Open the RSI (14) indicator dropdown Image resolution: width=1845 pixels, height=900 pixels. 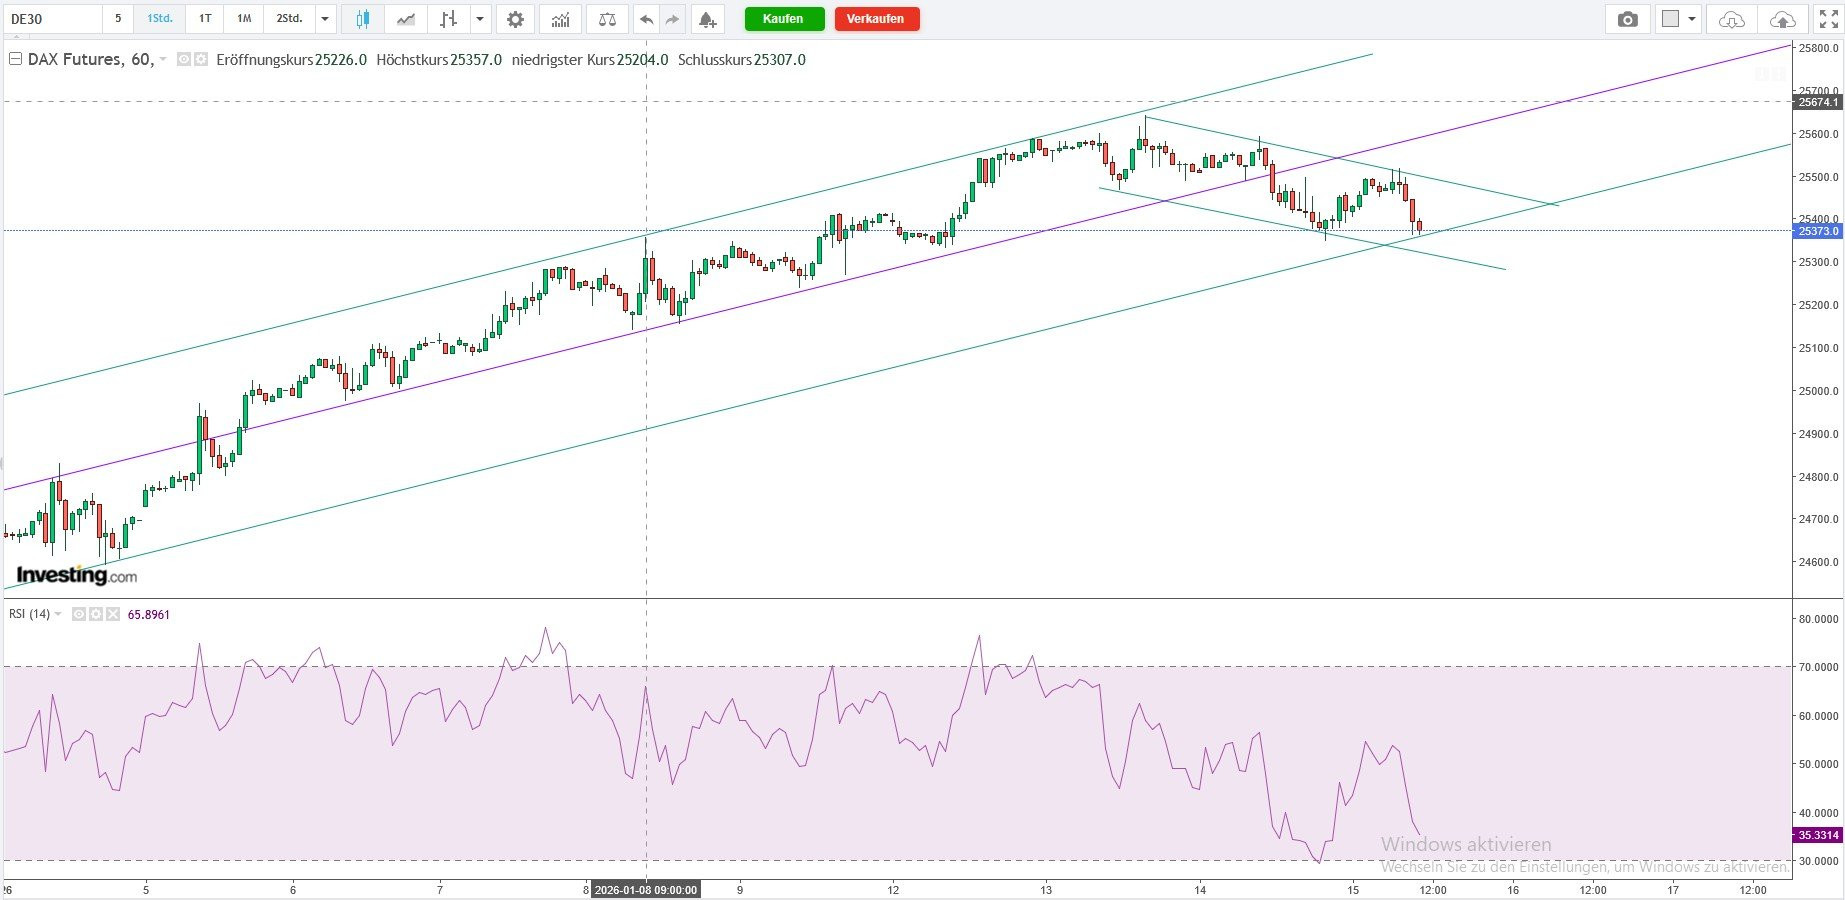[58, 614]
